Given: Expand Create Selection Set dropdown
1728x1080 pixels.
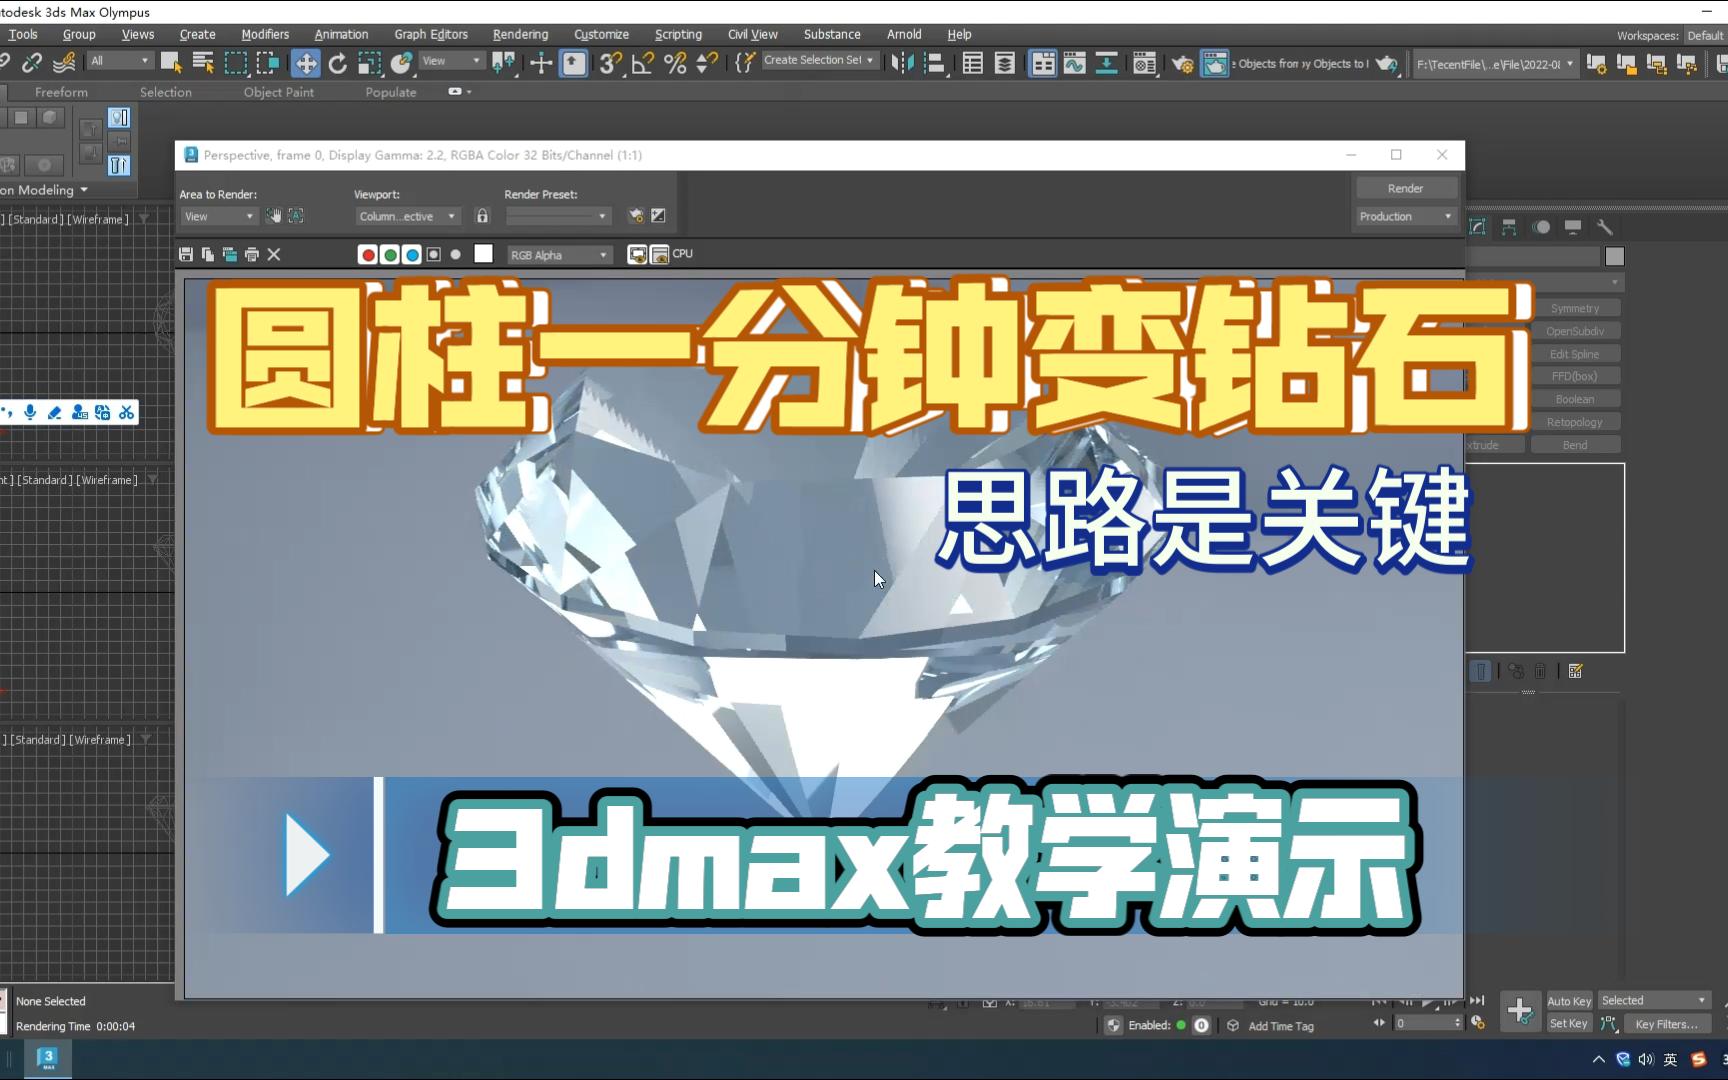Looking at the screenshot, I should (819, 60).
